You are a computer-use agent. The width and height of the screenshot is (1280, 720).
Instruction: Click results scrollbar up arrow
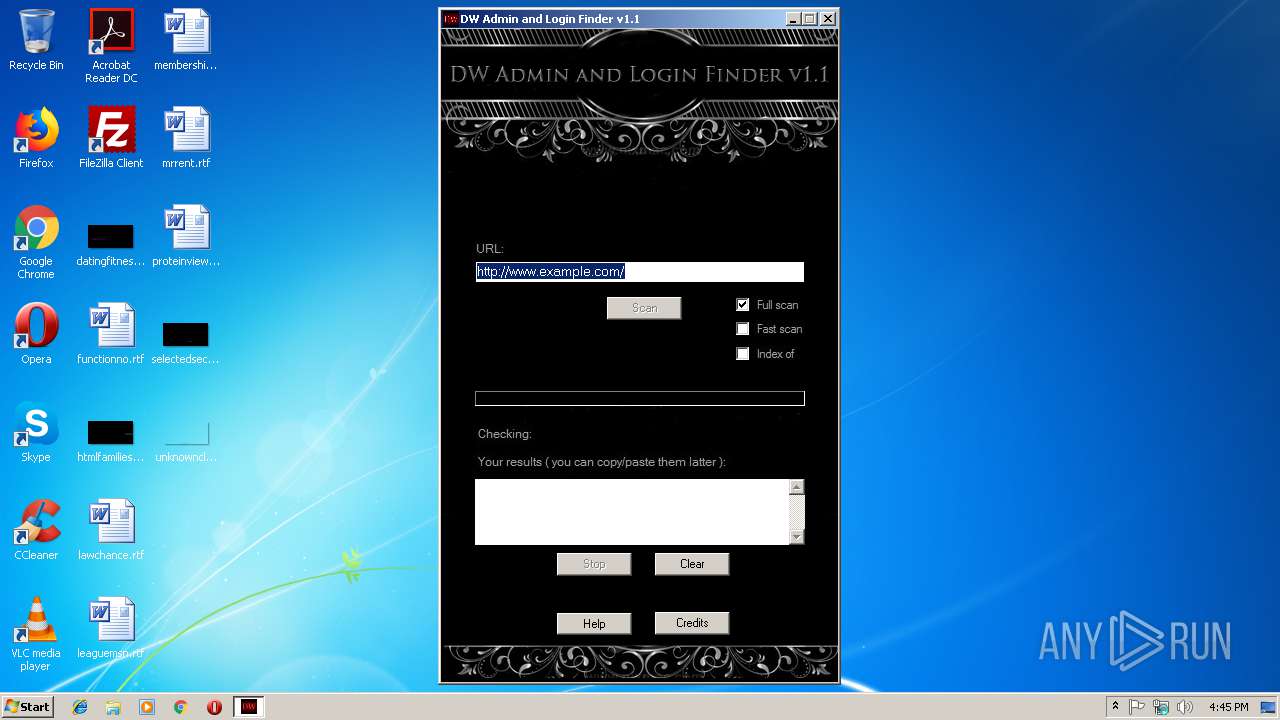797,487
